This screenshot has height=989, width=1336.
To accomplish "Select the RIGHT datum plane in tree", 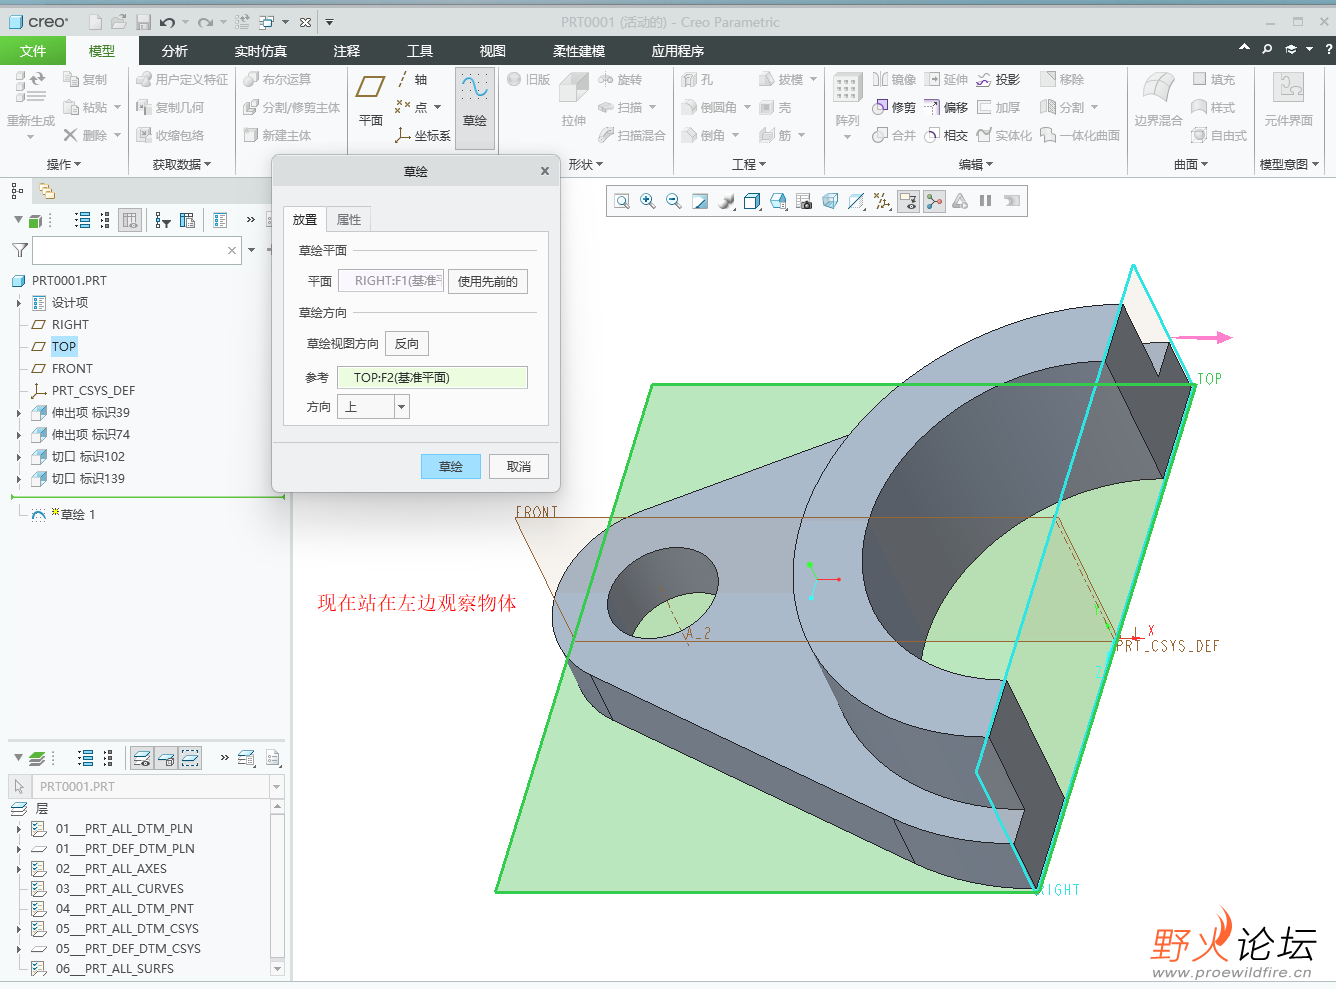I will click(70, 325).
